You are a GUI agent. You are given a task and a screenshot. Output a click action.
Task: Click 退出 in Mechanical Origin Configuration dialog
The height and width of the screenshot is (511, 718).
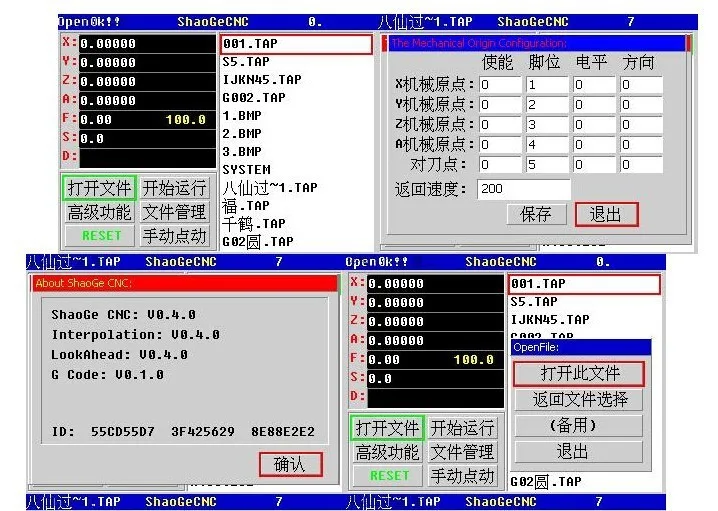pyautogui.click(x=606, y=214)
